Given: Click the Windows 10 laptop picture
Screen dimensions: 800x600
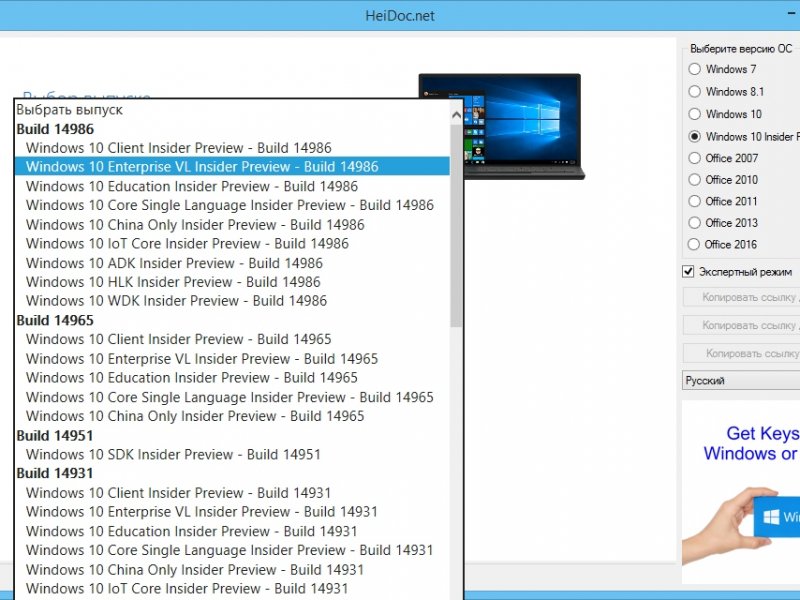Looking at the screenshot, I should [x=523, y=127].
